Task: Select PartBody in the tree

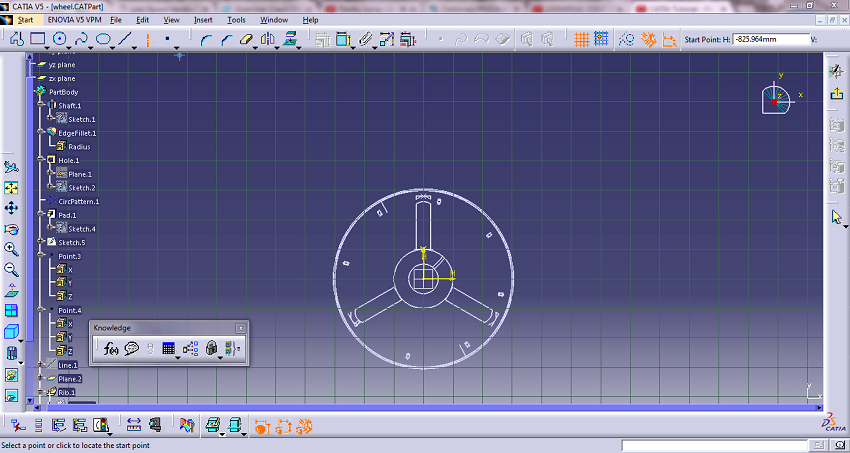Action: pyautogui.click(x=63, y=92)
